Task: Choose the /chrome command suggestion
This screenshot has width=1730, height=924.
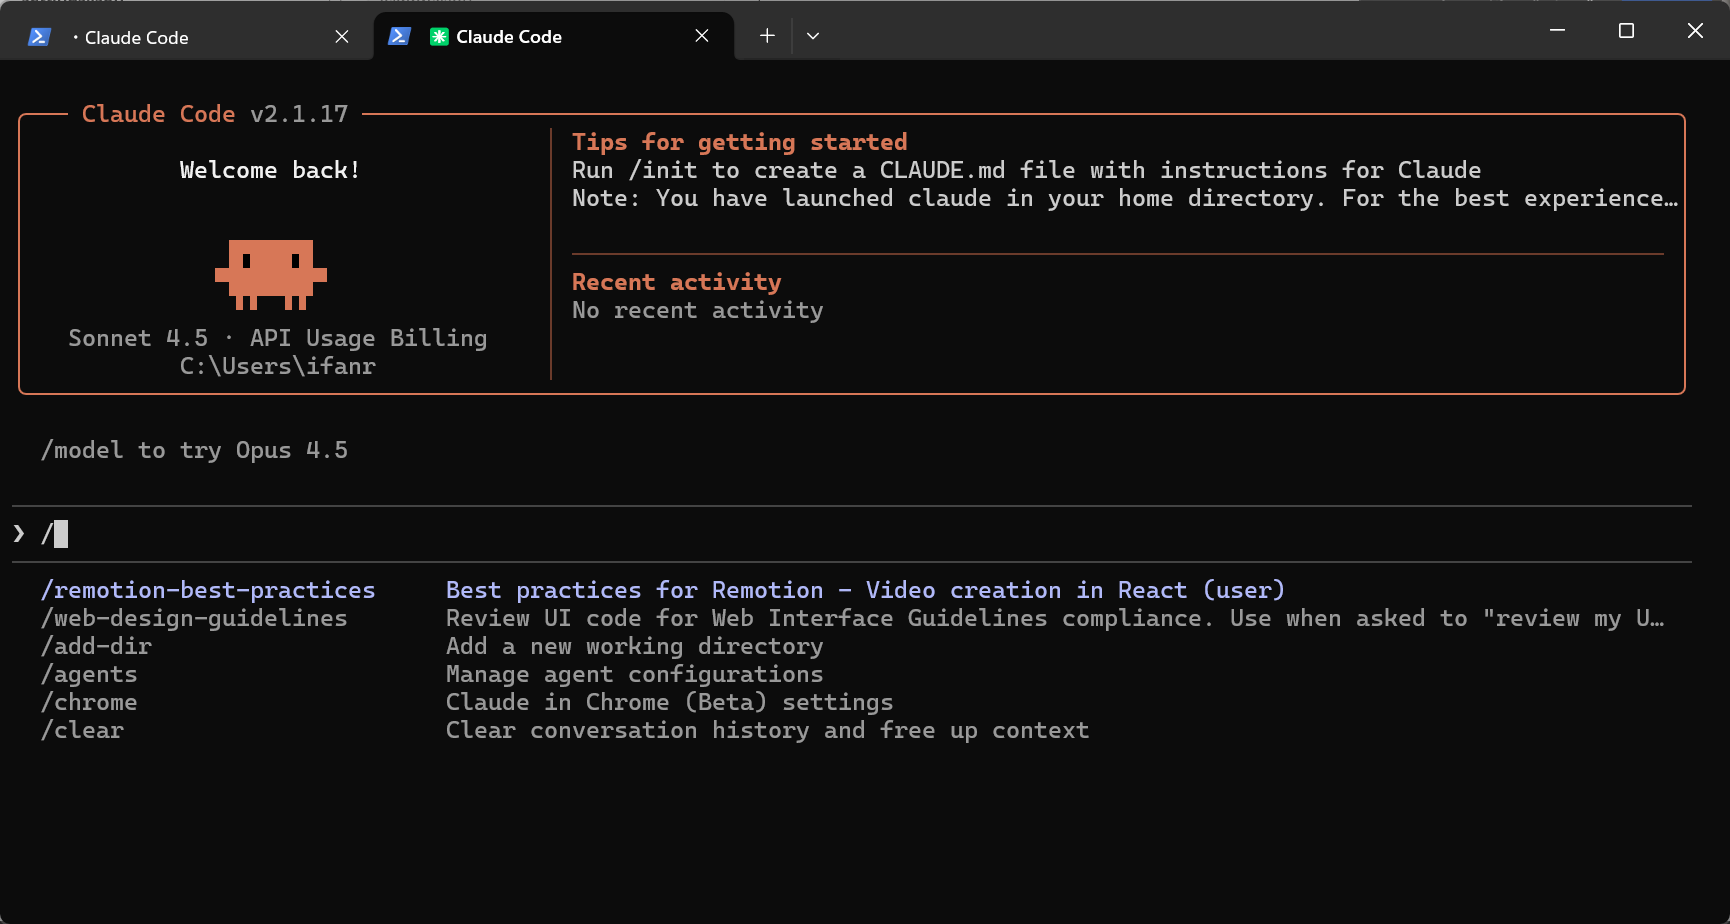Action: click(x=89, y=702)
